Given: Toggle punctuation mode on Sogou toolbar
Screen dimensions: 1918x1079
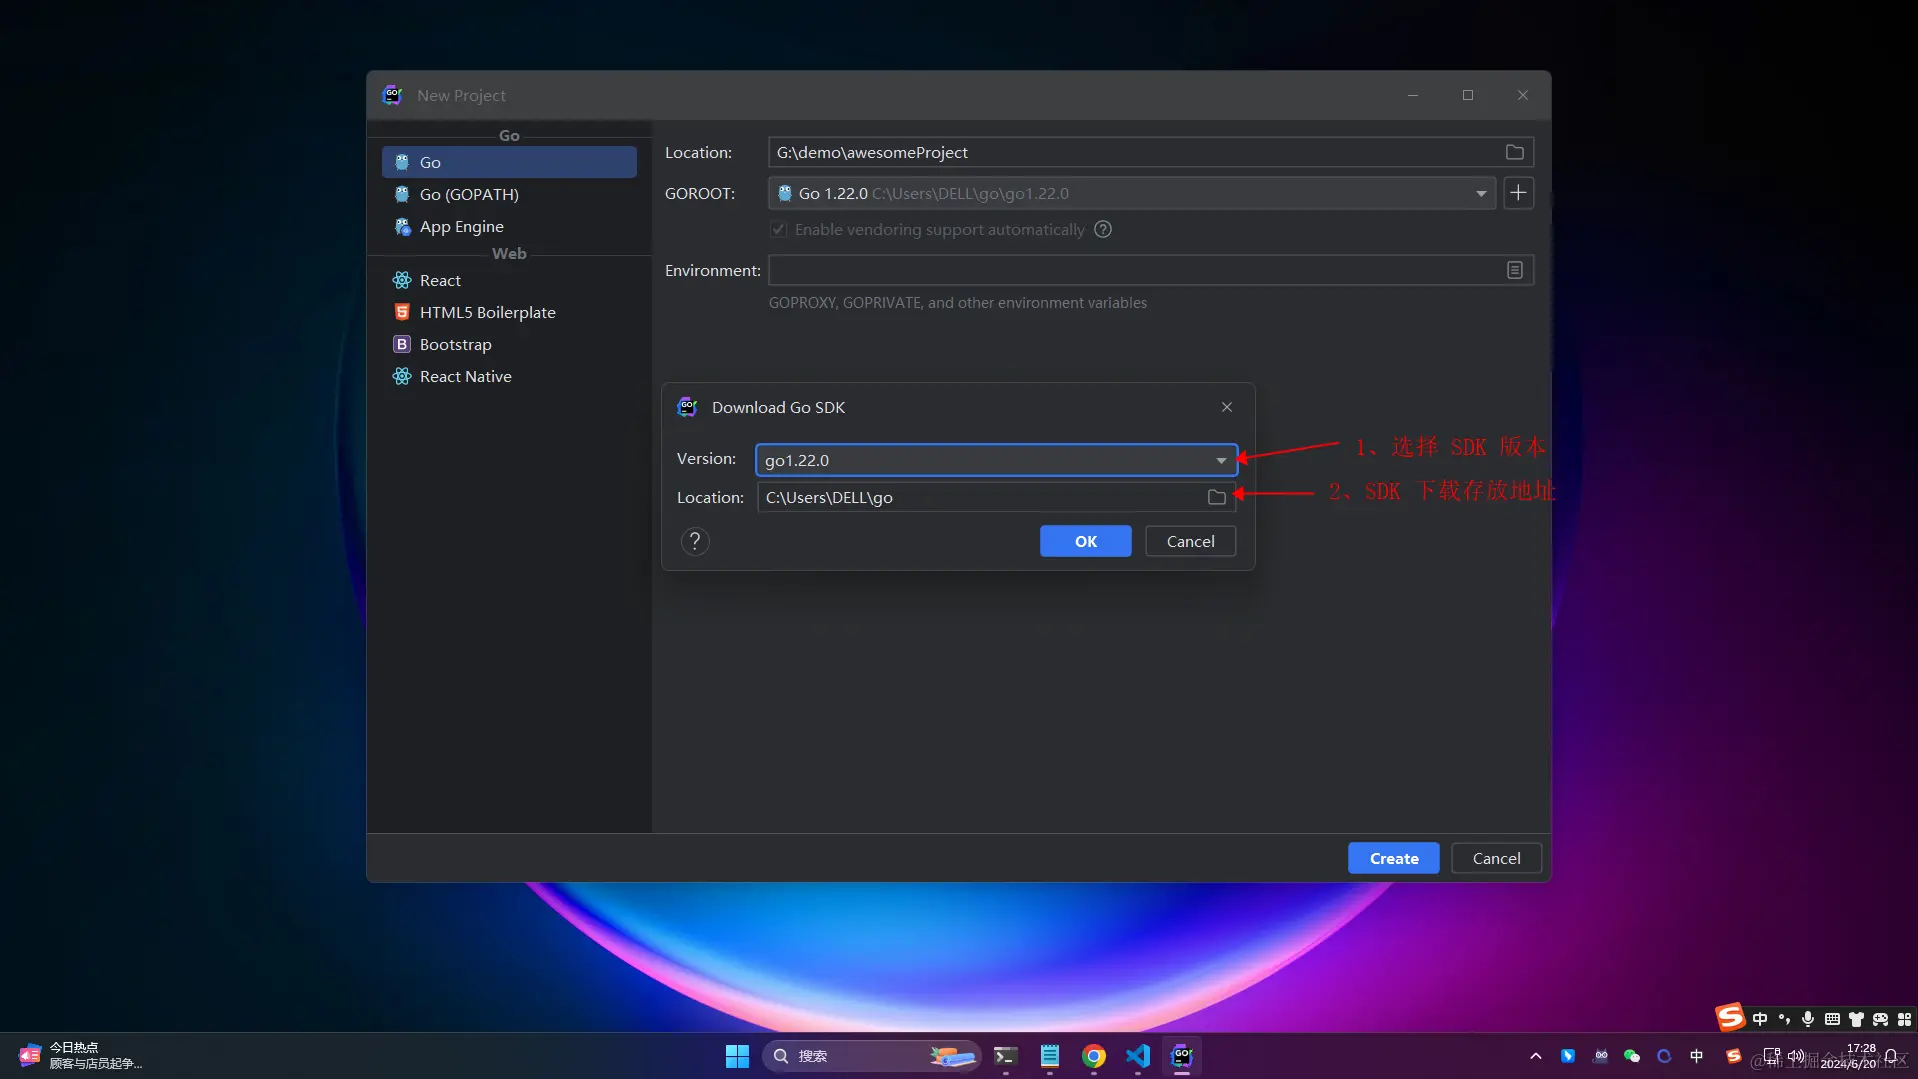Looking at the screenshot, I should click(x=1784, y=1019).
